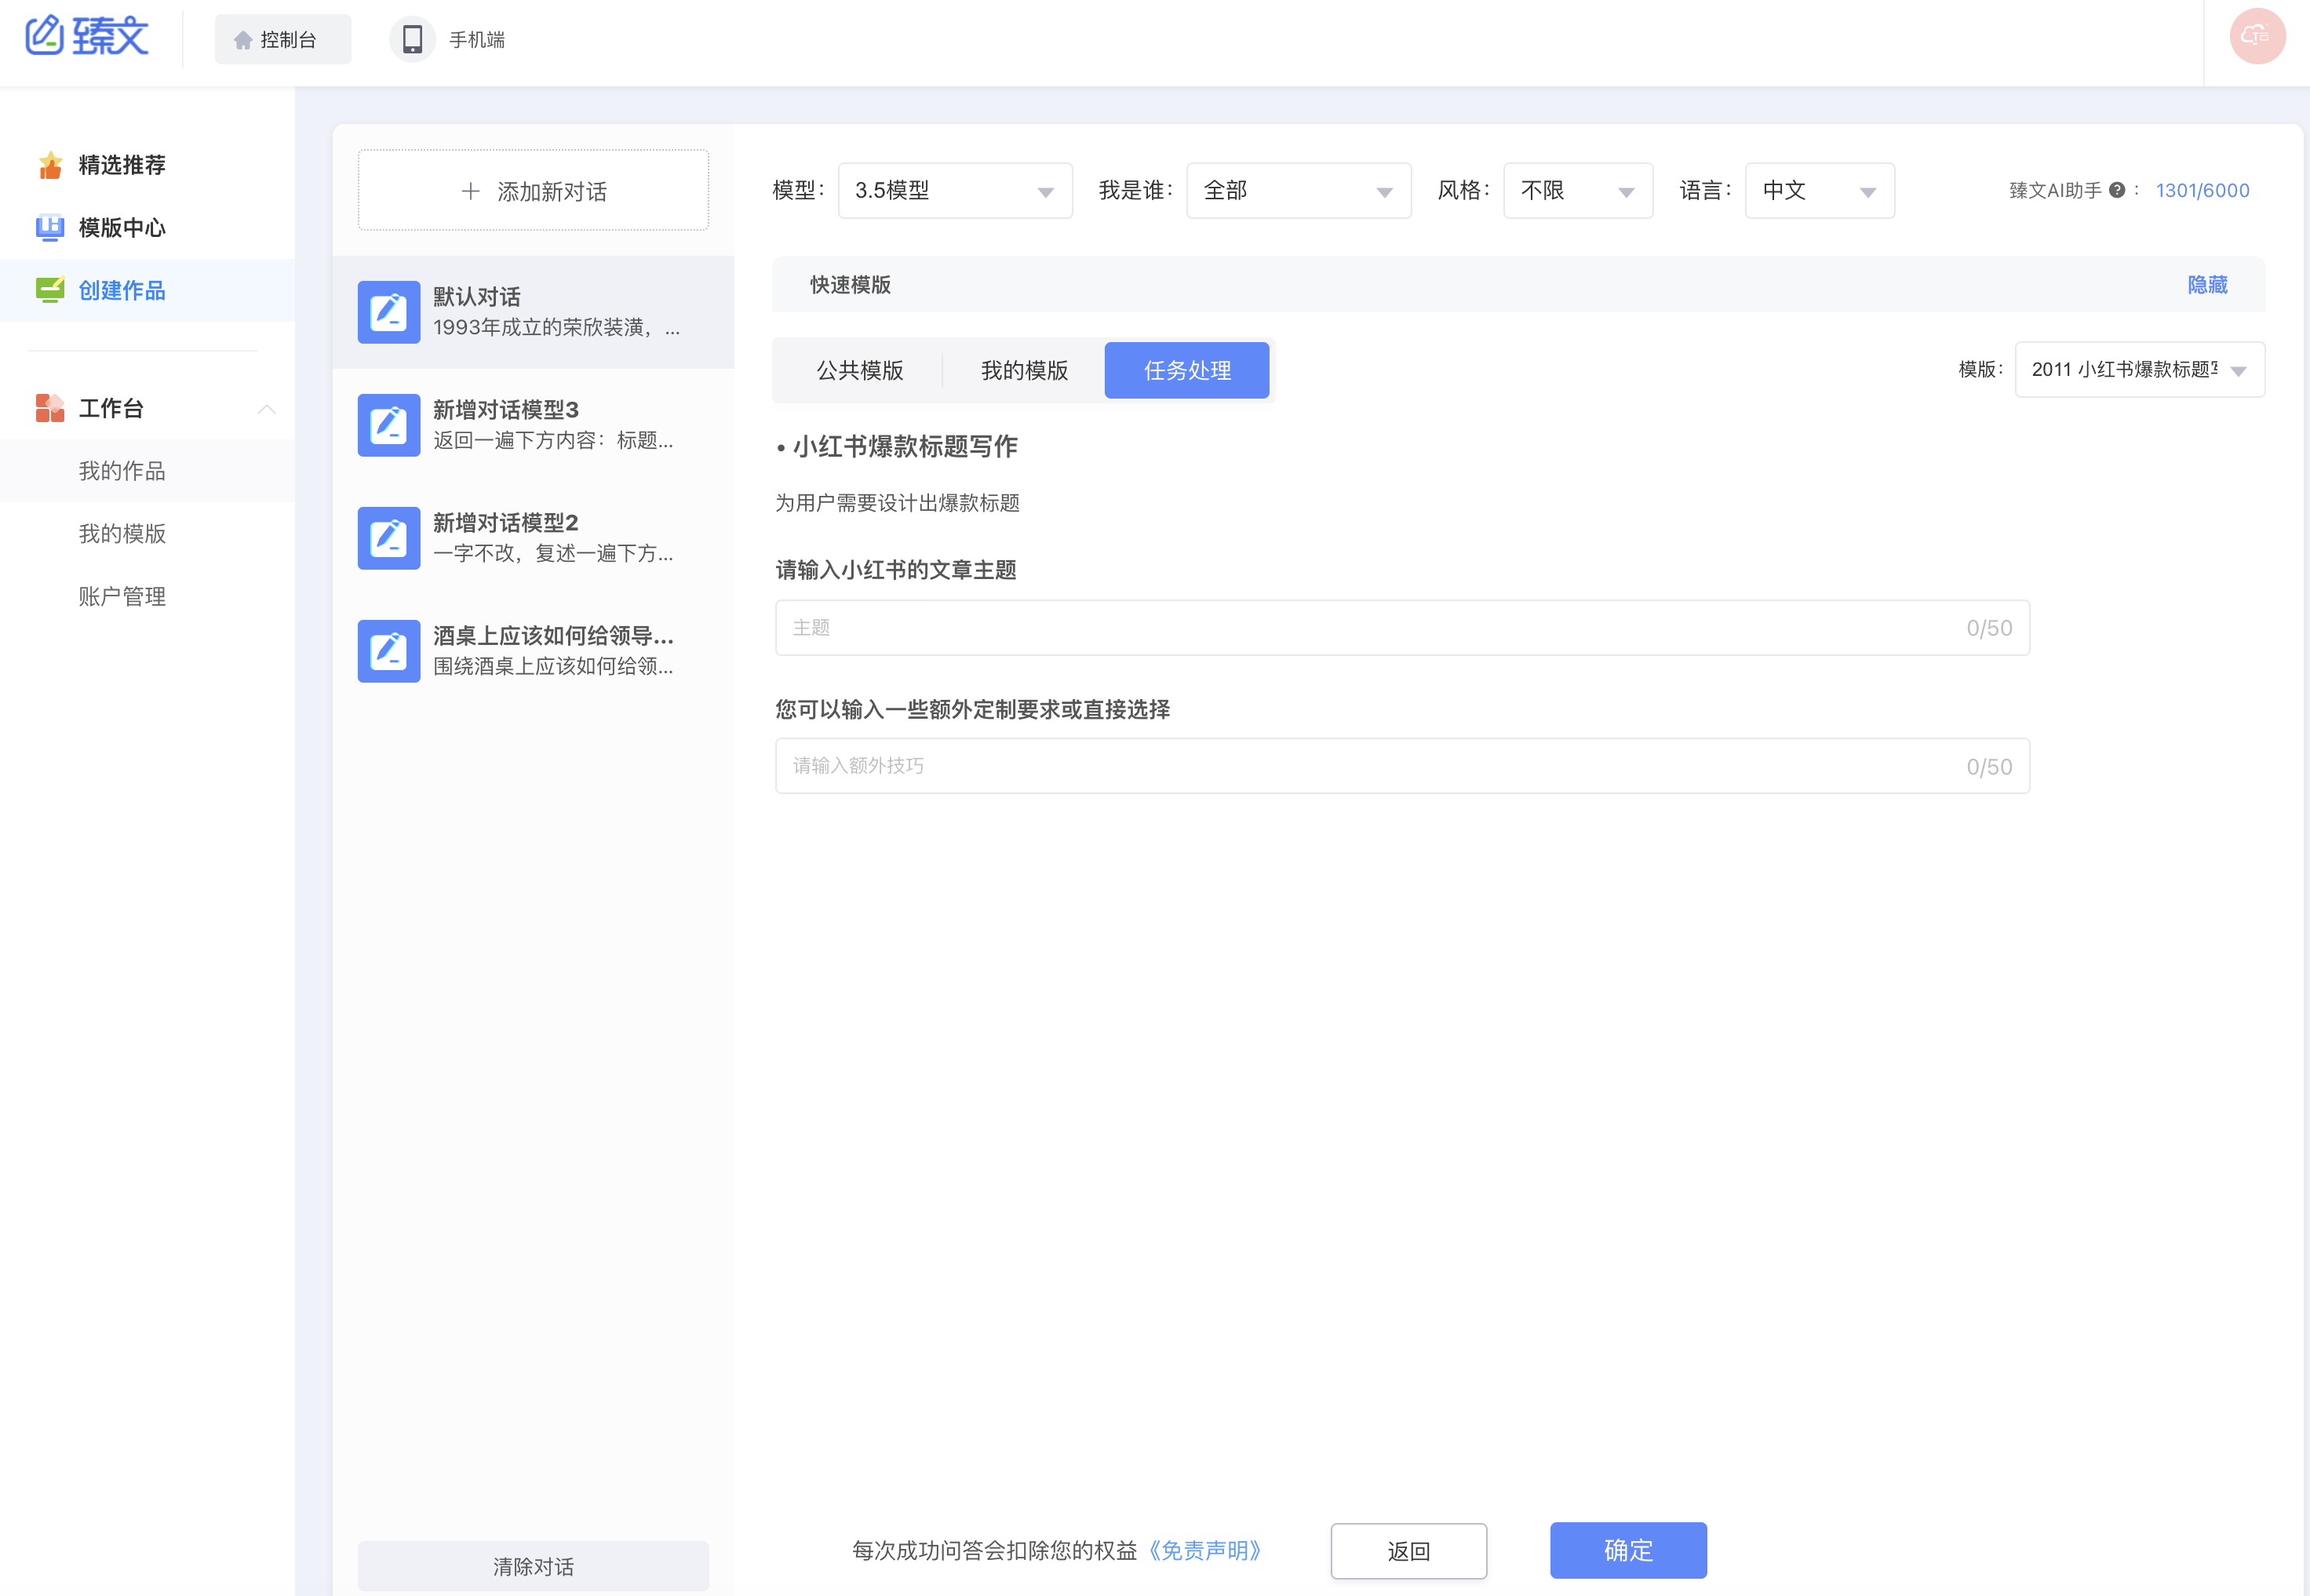Select the 精选推荐 sidebar icon

[49, 164]
